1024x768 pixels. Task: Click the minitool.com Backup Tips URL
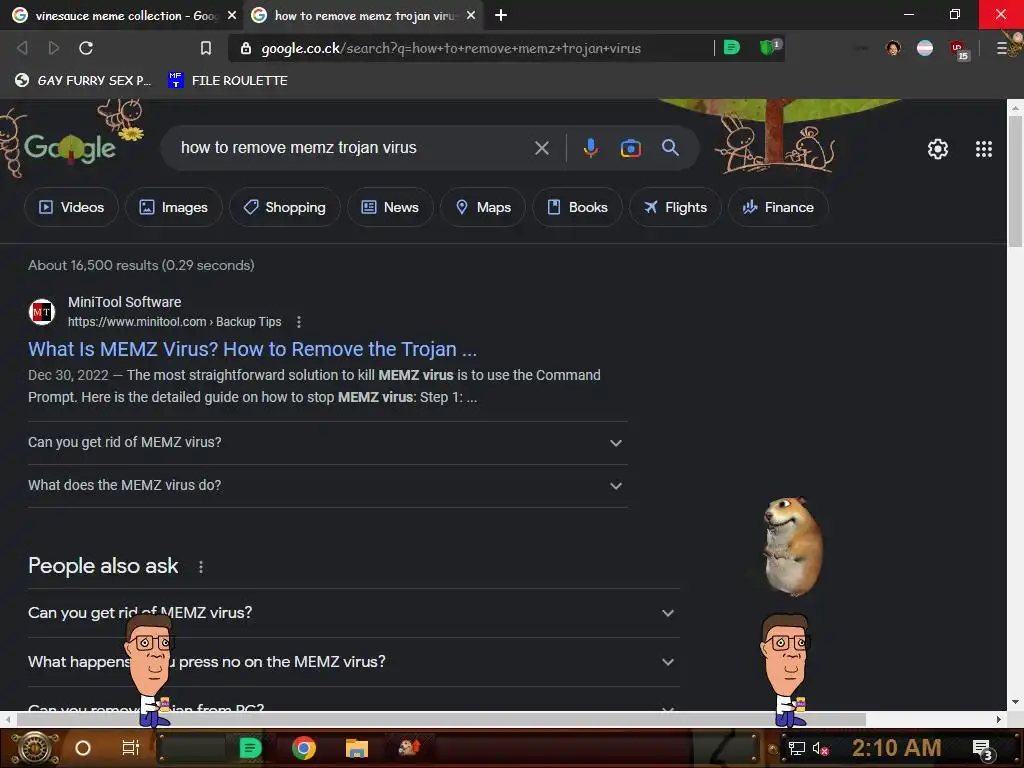(174, 322)
